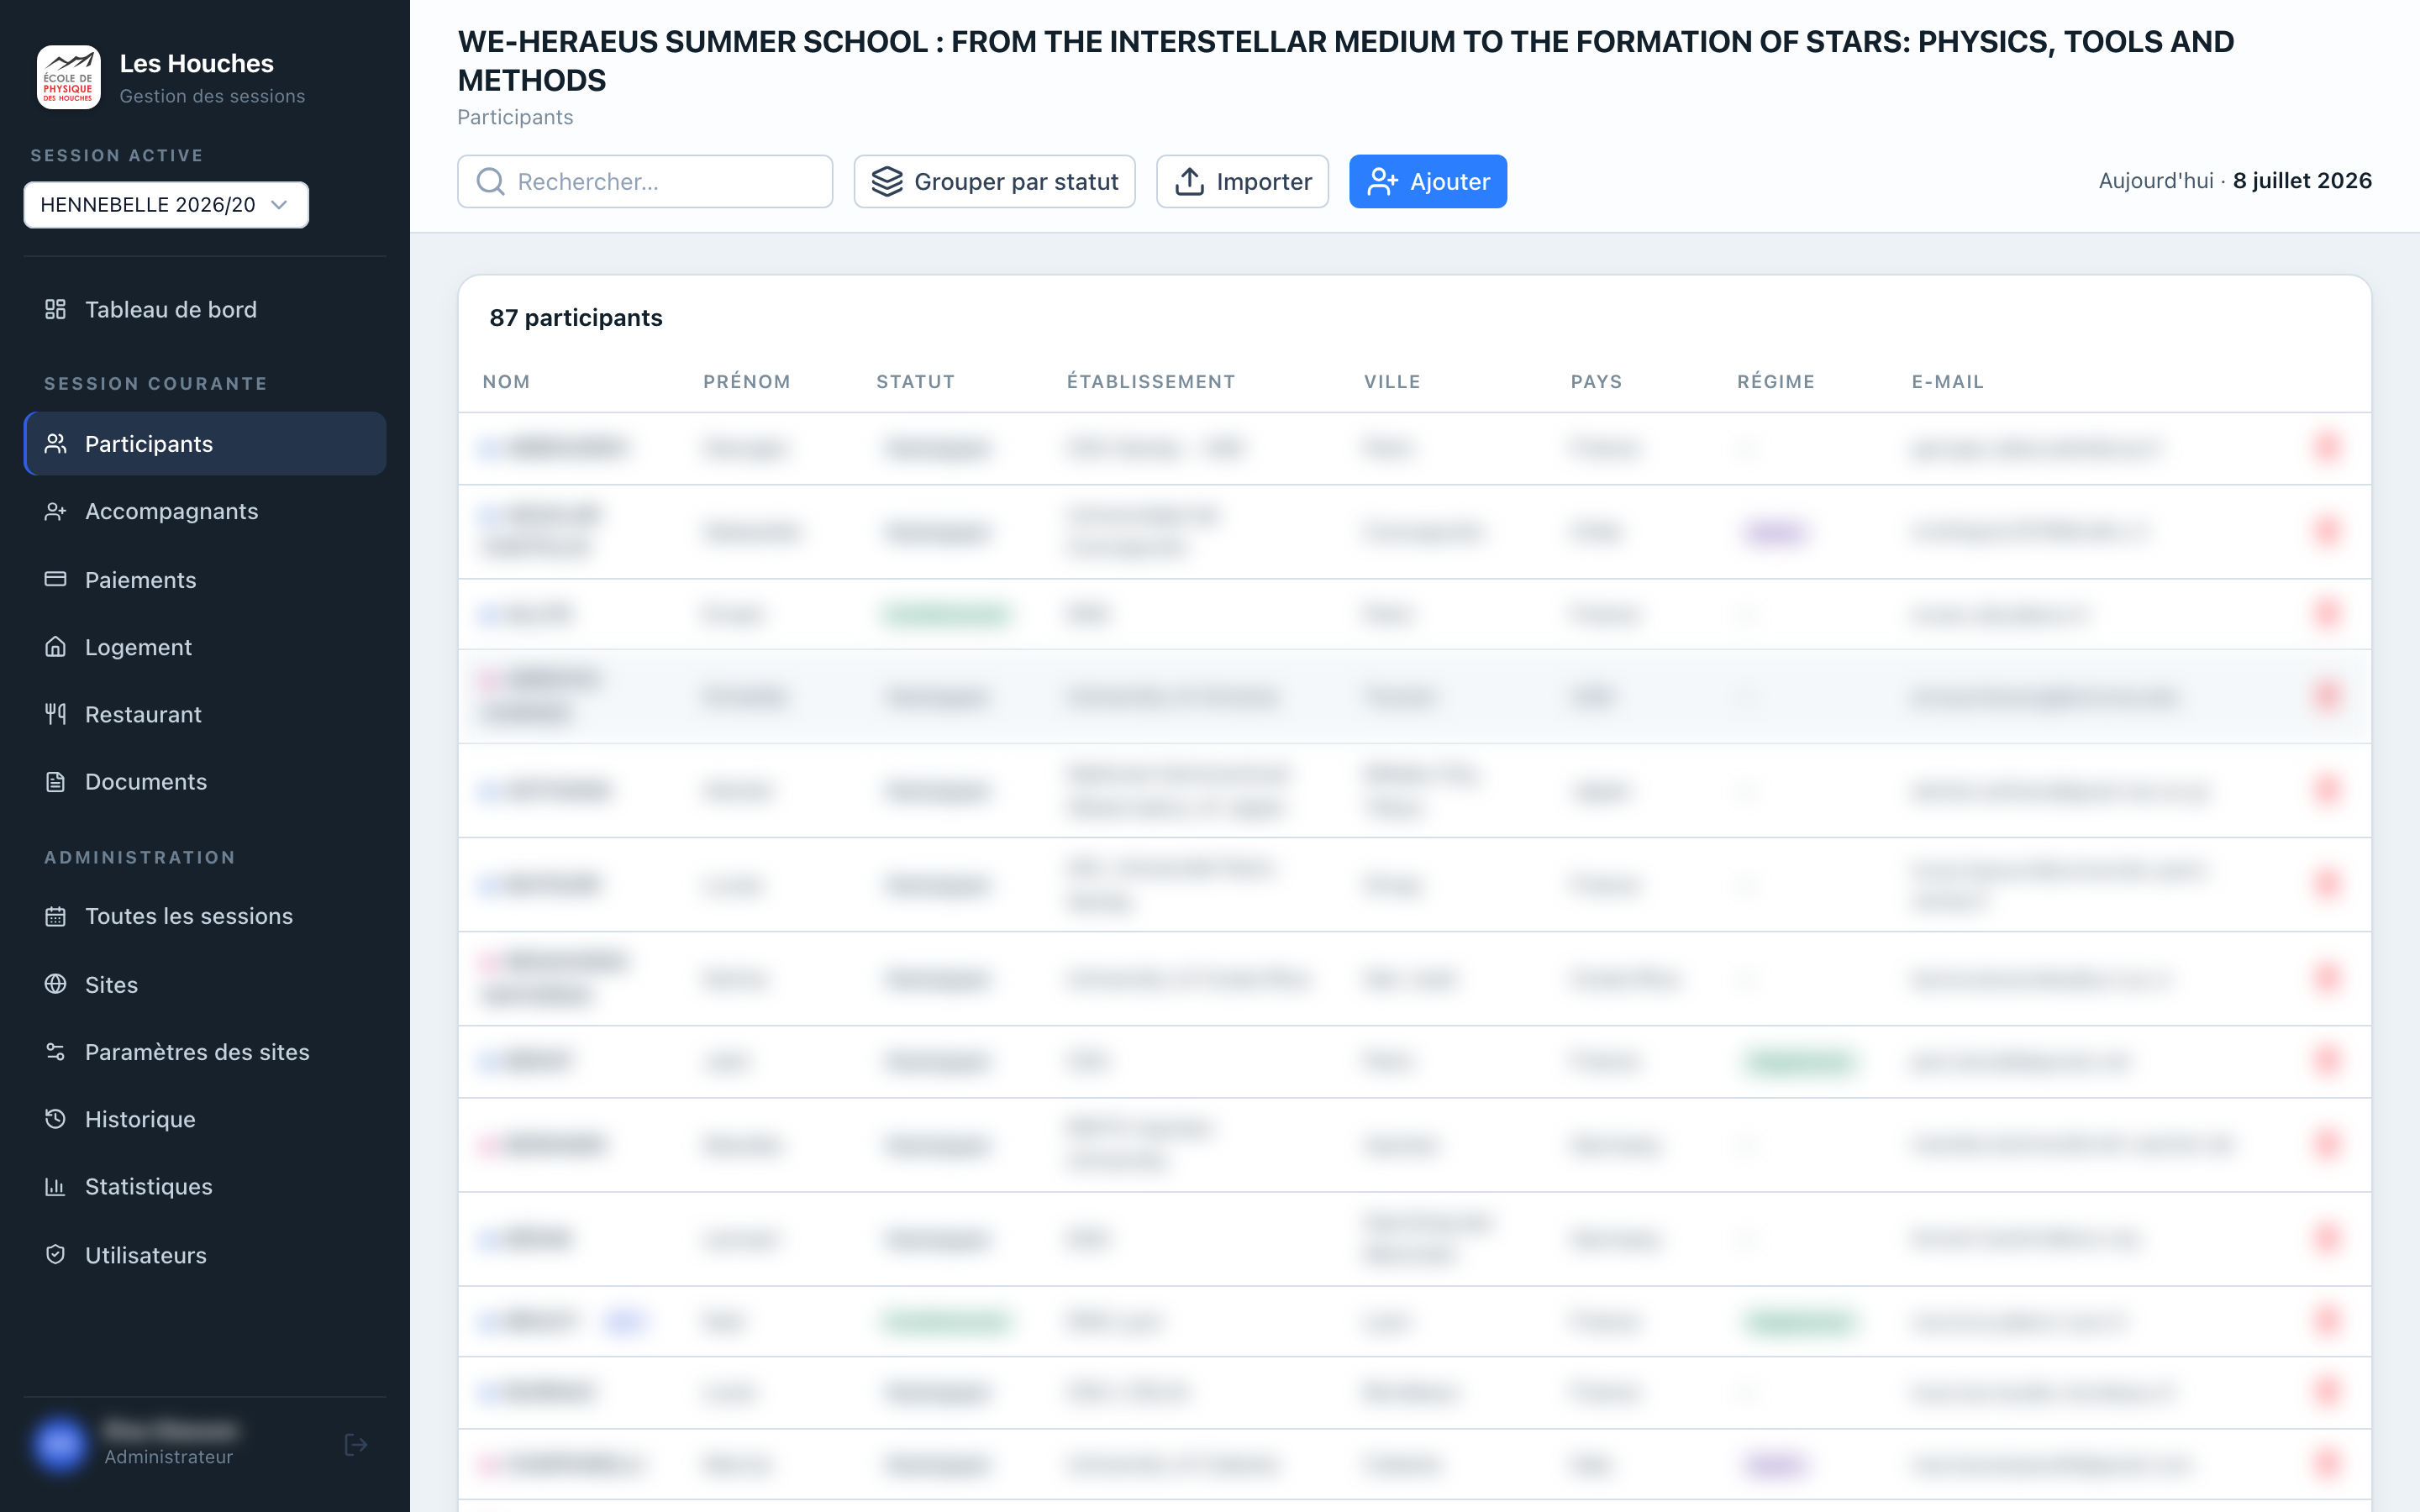Open Paramètres des sites
This screenshot has height=1512, width=2420.
[205, 1051]
